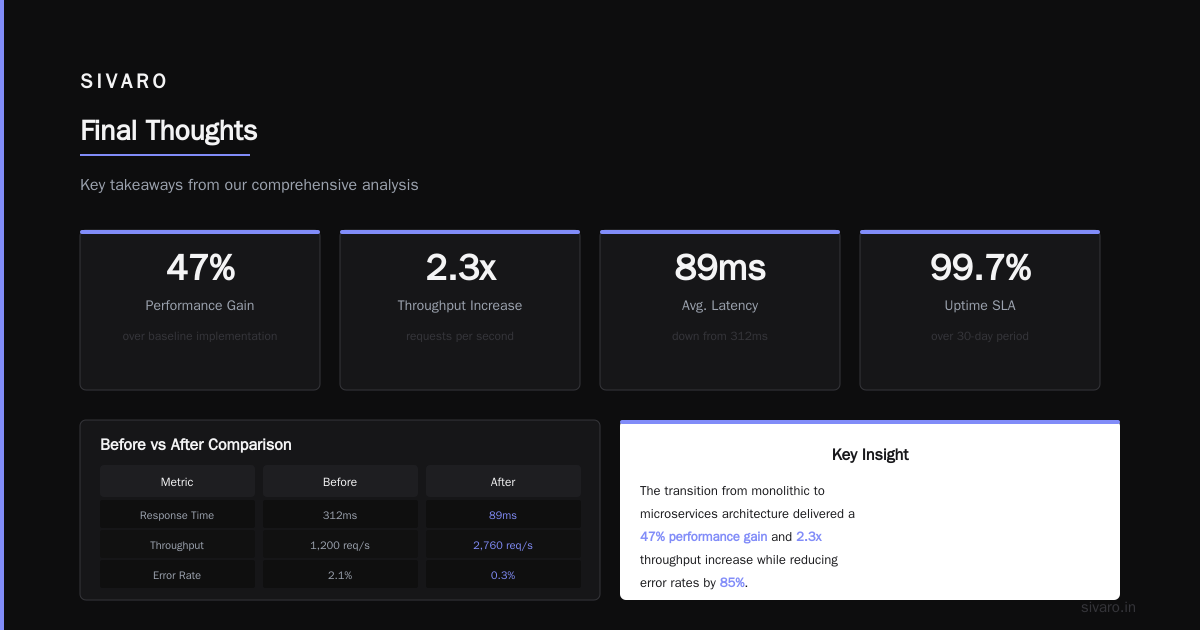Click the Metric column header
Screen dimensions: 1200x630
177,482
